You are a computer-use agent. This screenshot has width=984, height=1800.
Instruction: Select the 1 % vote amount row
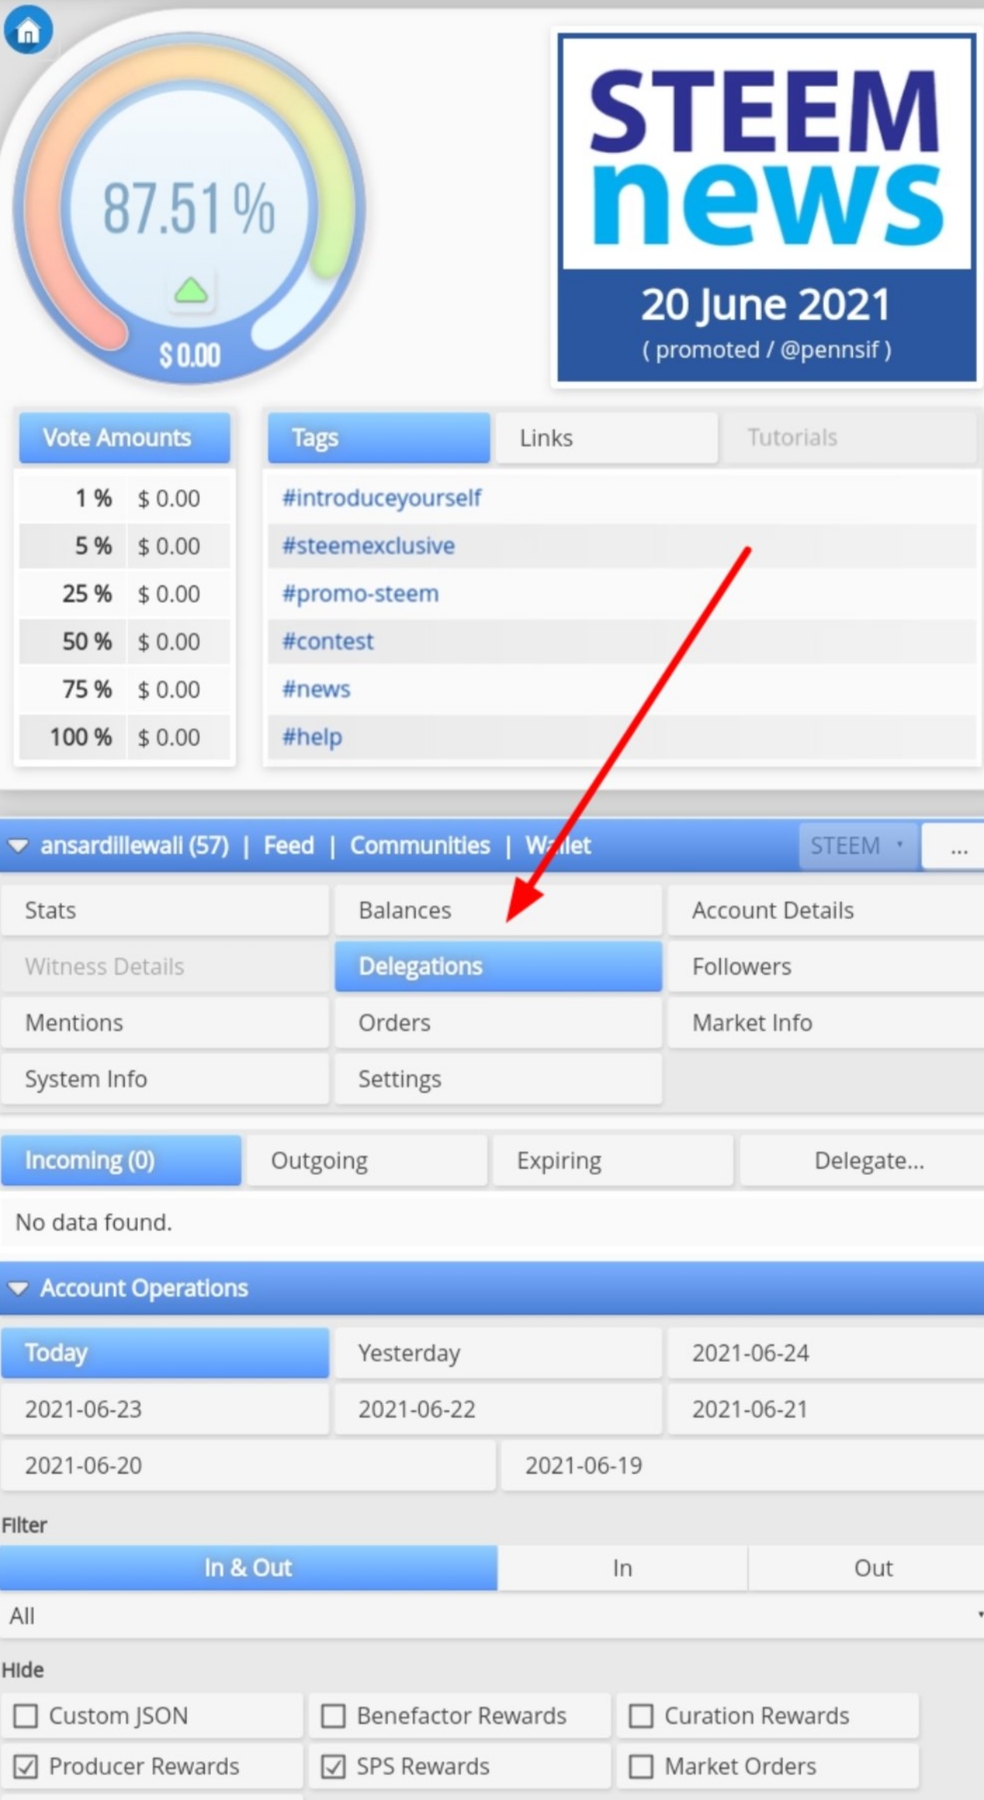tap(125, 498)
